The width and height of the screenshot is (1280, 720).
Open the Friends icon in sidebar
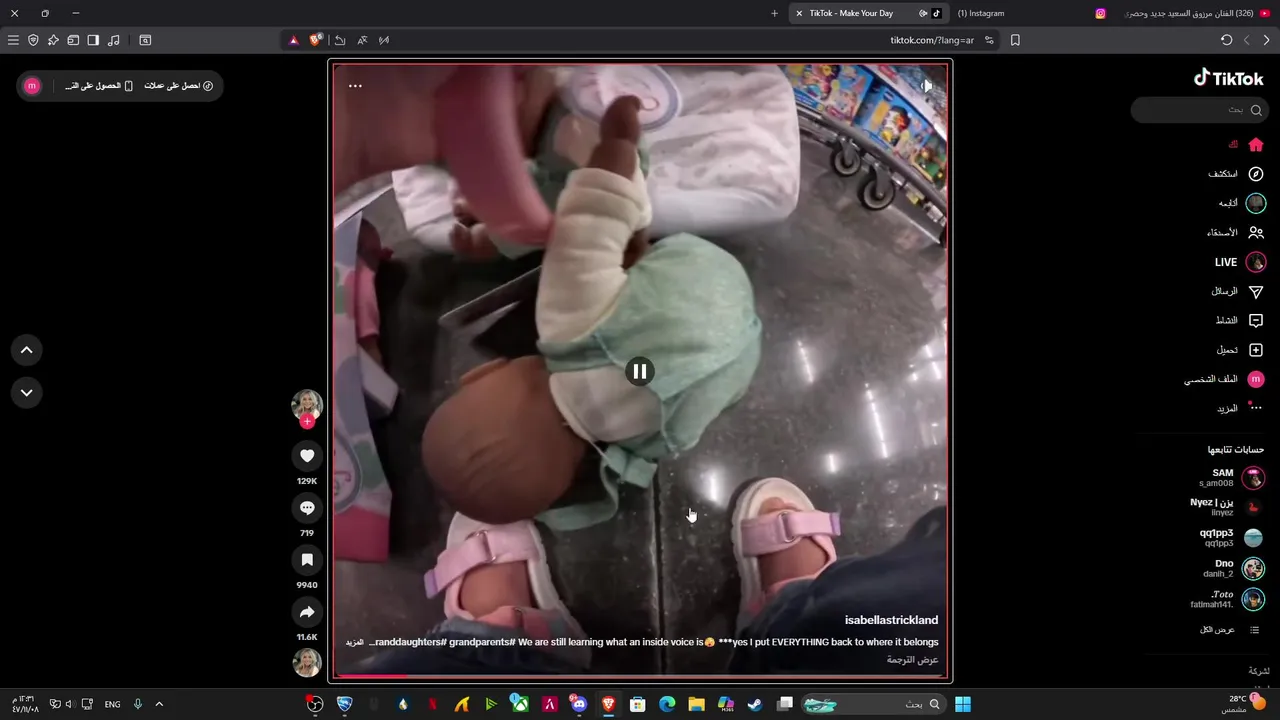point(1256,232)
